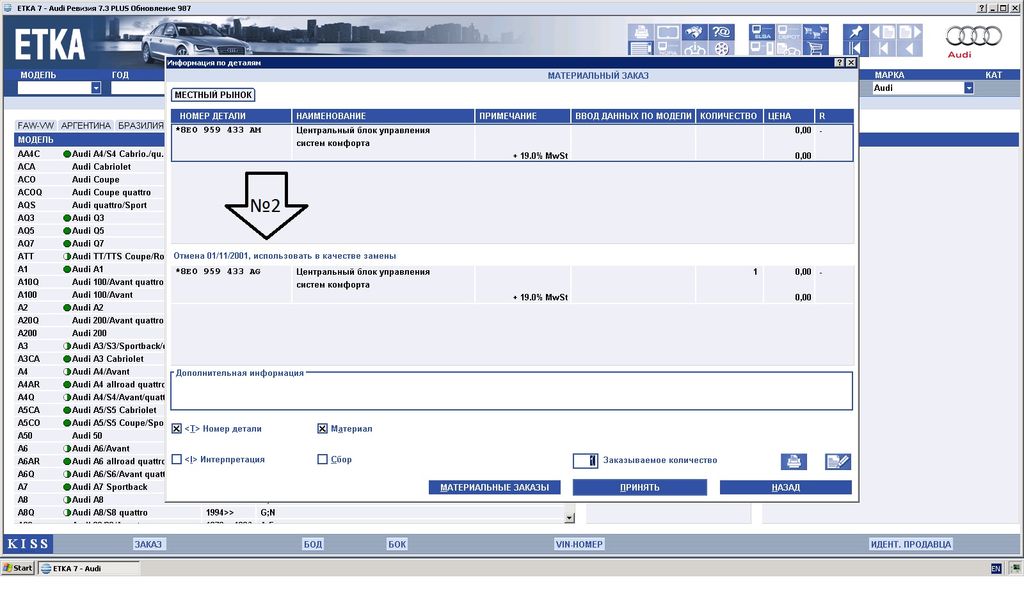Click the model list scrollbar down arrow
Image resolution: width=1024 pixels, height=593 pixels.
[569, 517]
